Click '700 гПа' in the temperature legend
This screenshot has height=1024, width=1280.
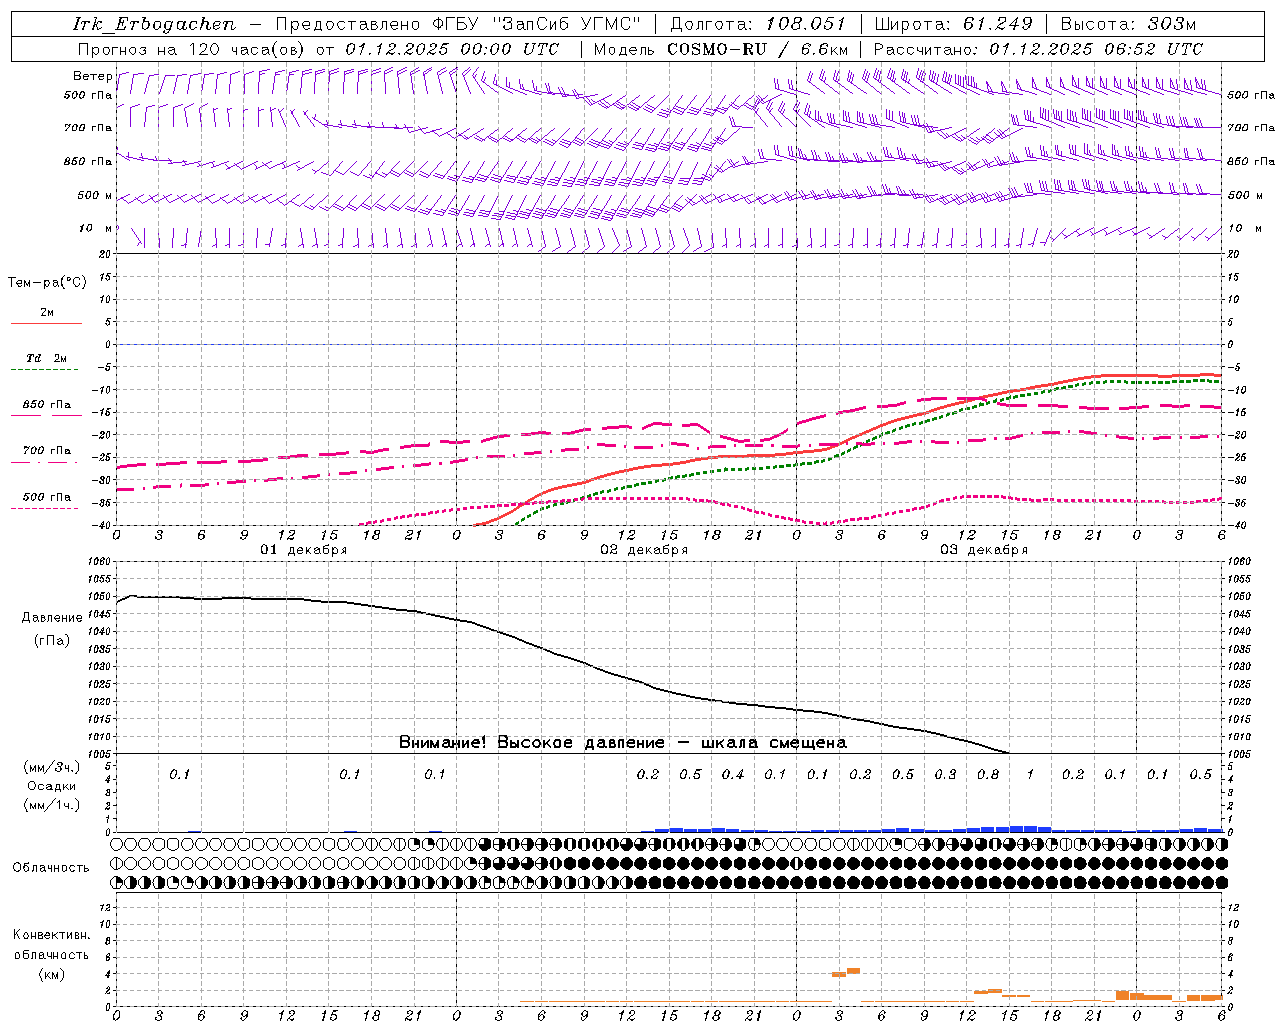click(46, 451)
